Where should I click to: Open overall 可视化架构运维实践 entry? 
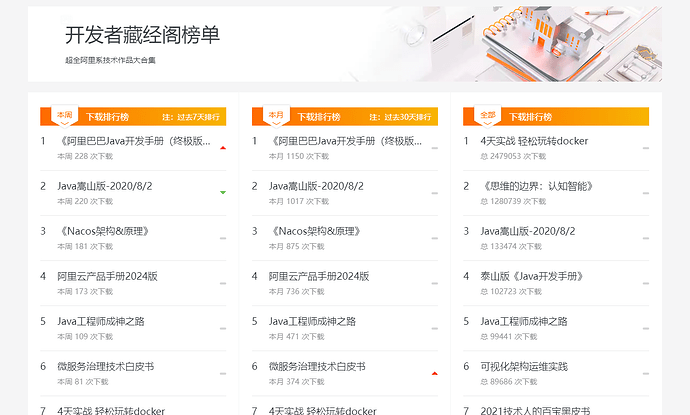(524, 367)
